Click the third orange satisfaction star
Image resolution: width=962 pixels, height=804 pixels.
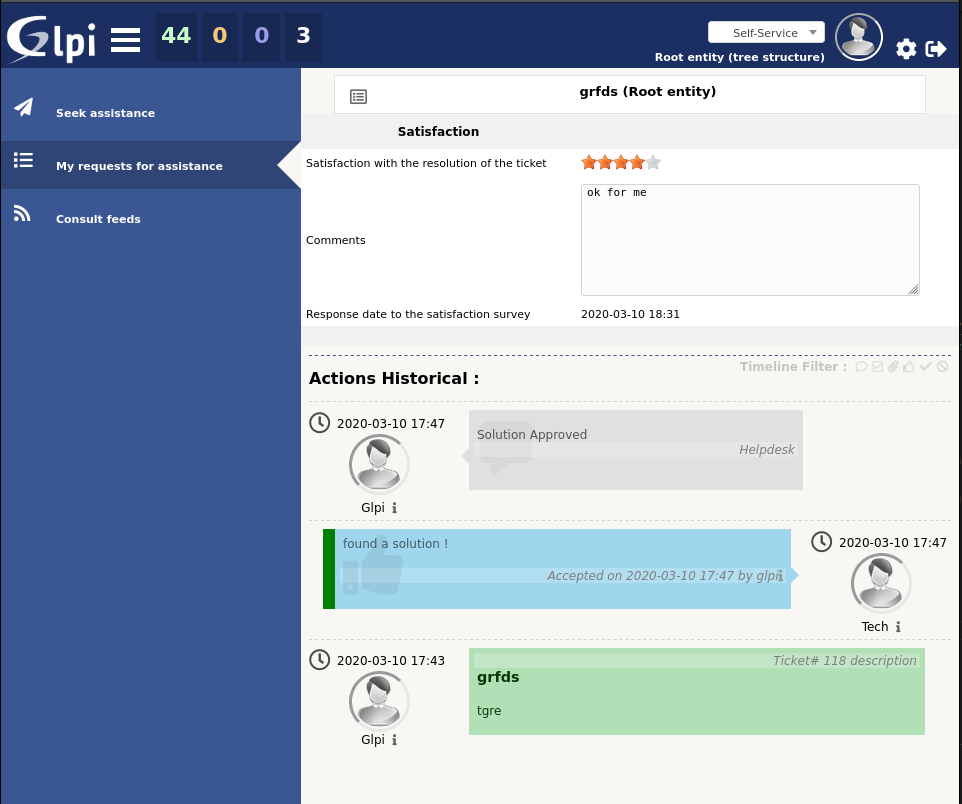[x=620, y=161]
